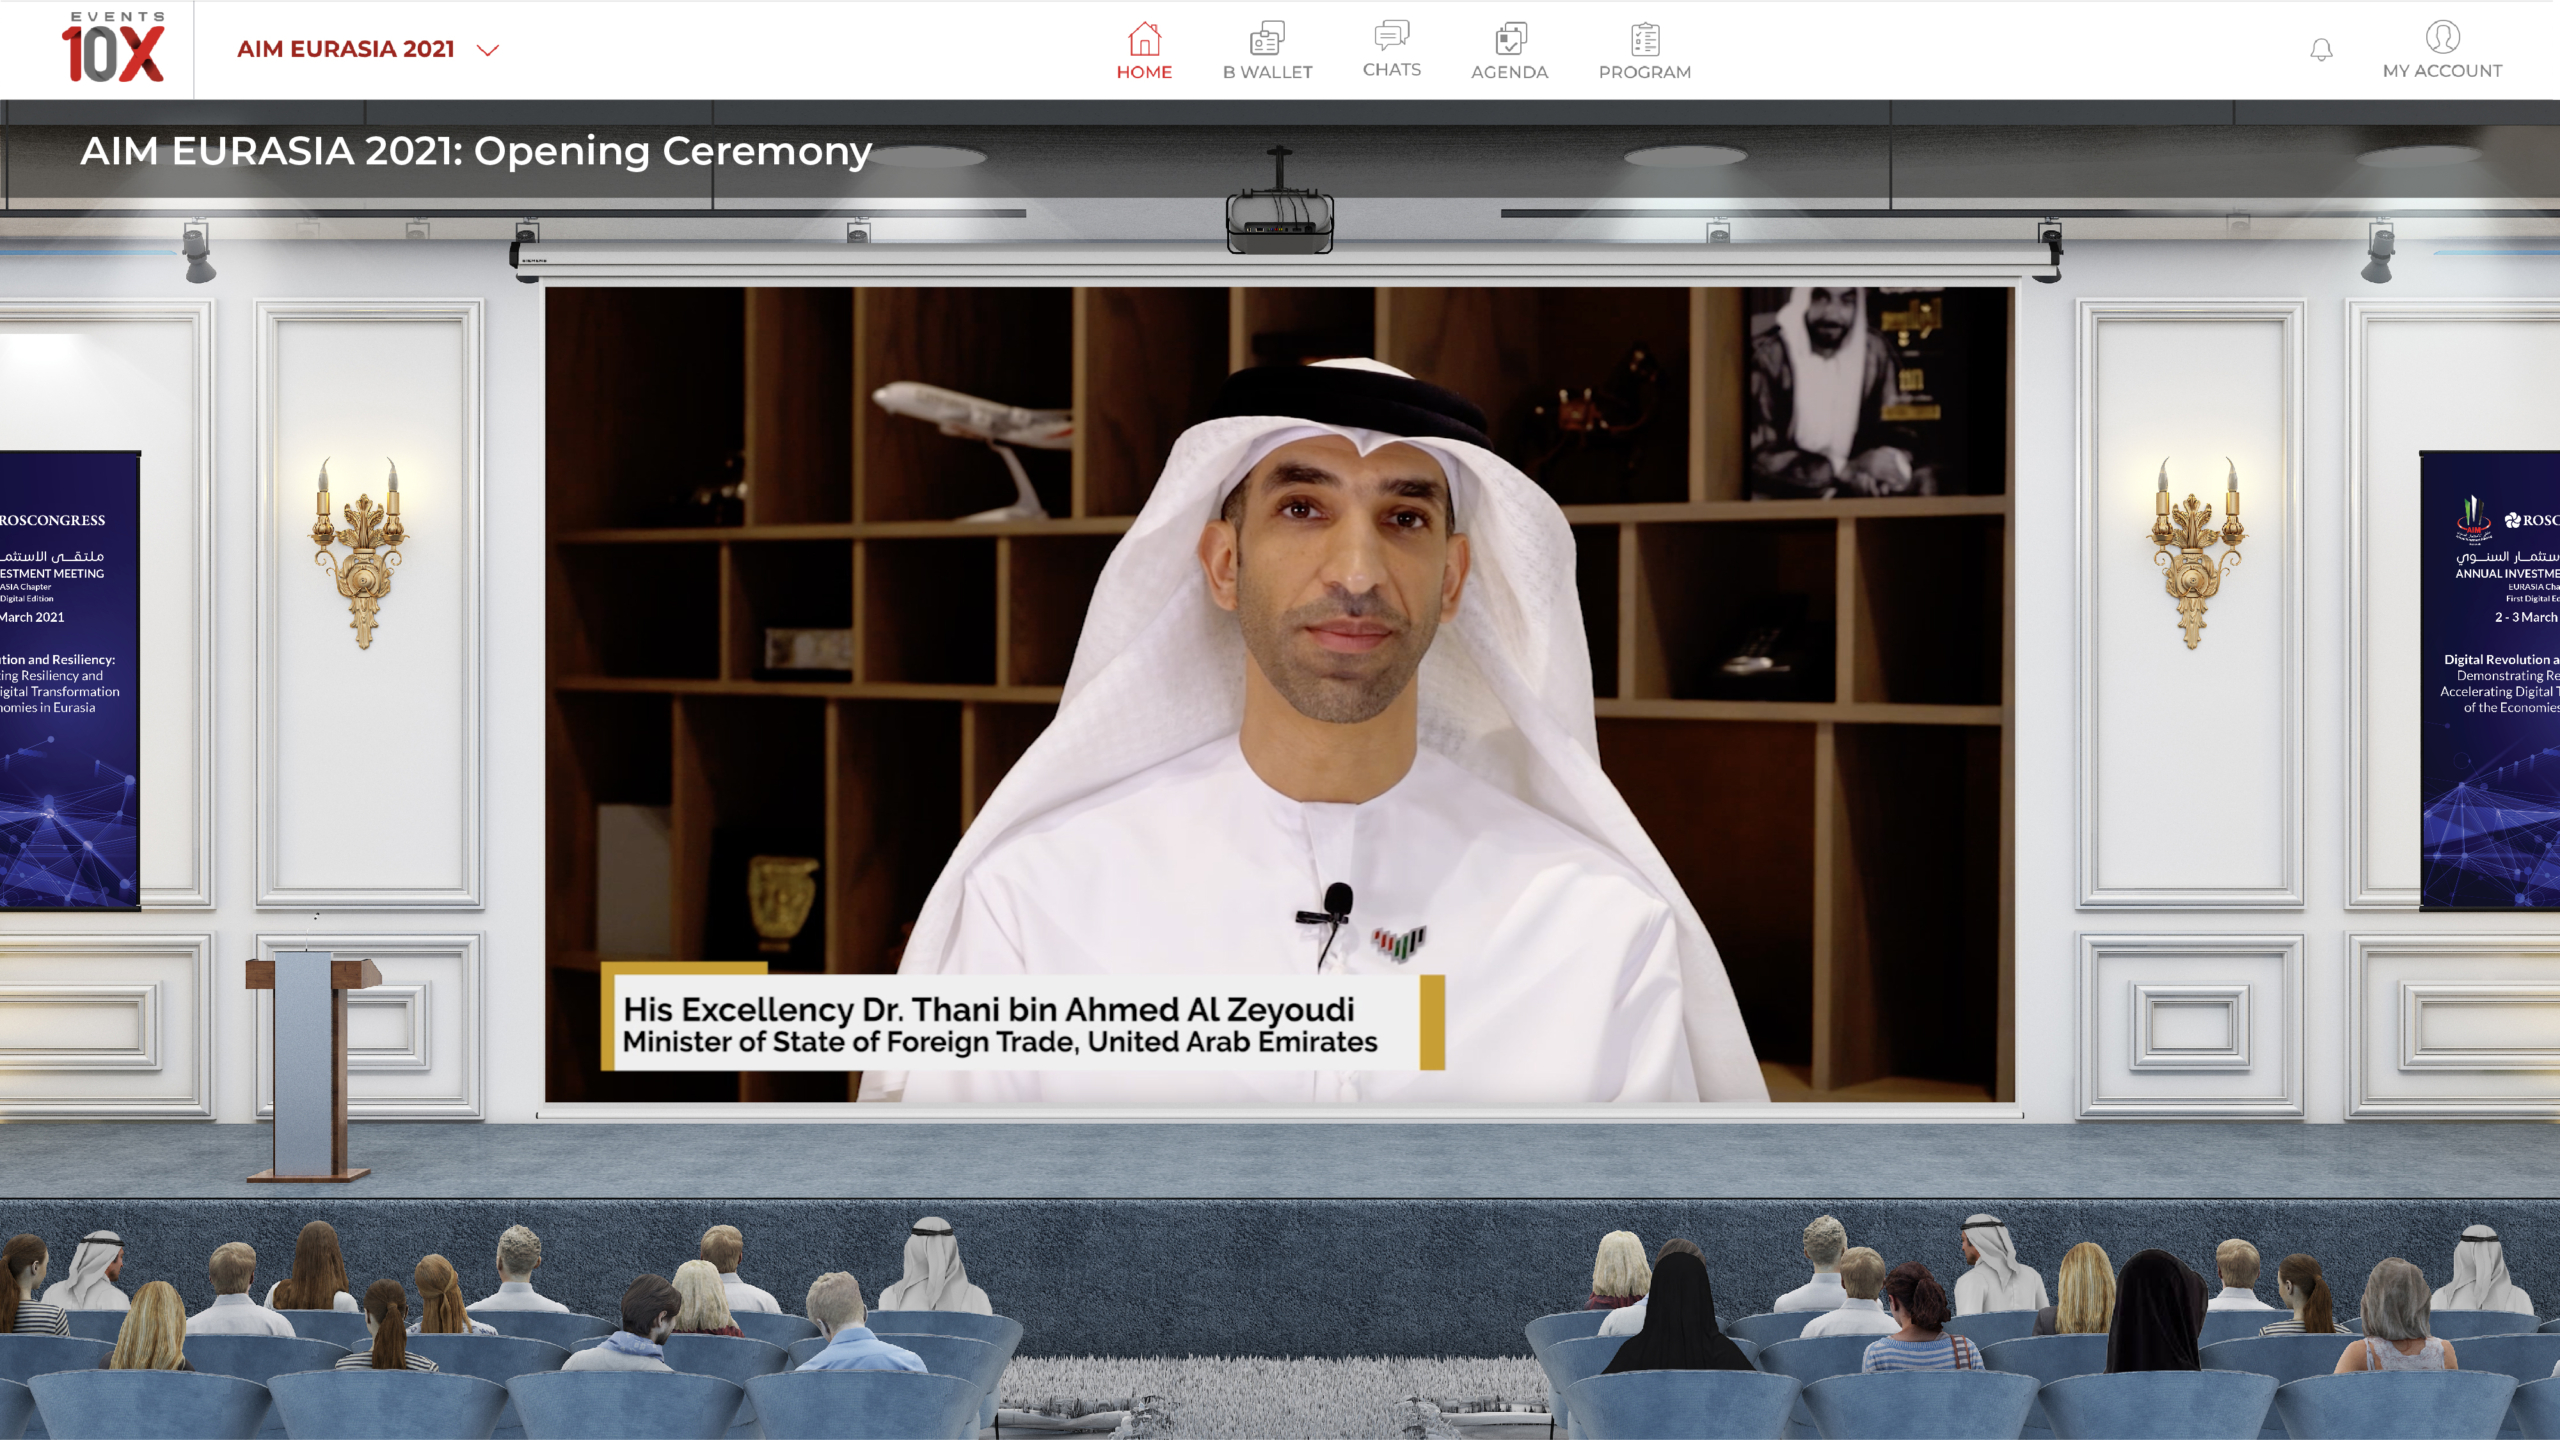Click the notification bell icon
The height and width of the screenshot is (1440, 2560).
(2321, 50)
